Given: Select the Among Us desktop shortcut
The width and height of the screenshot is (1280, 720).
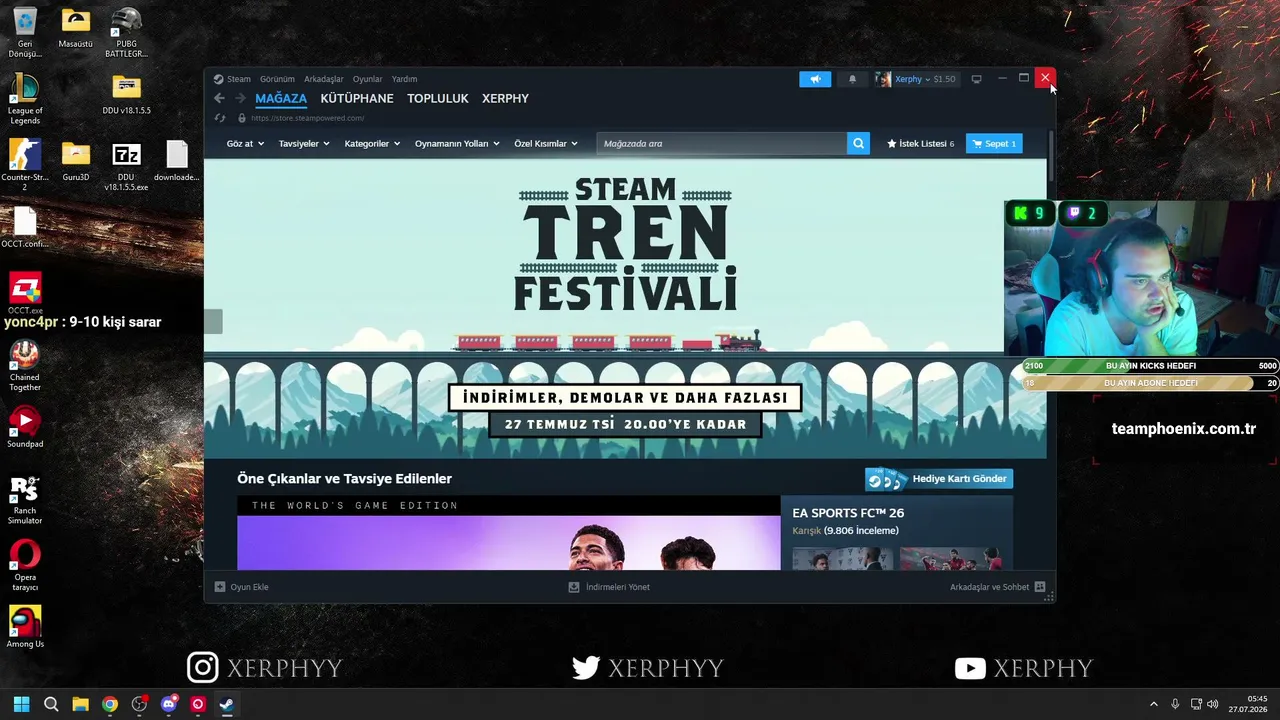Looking at the screenshot, I should (25, 628).
